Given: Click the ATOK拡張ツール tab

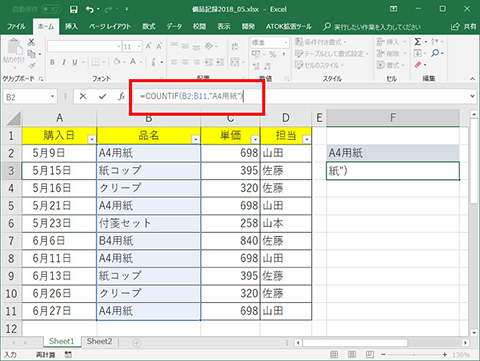Looking at the screenshot, I should tap(289, 27).
